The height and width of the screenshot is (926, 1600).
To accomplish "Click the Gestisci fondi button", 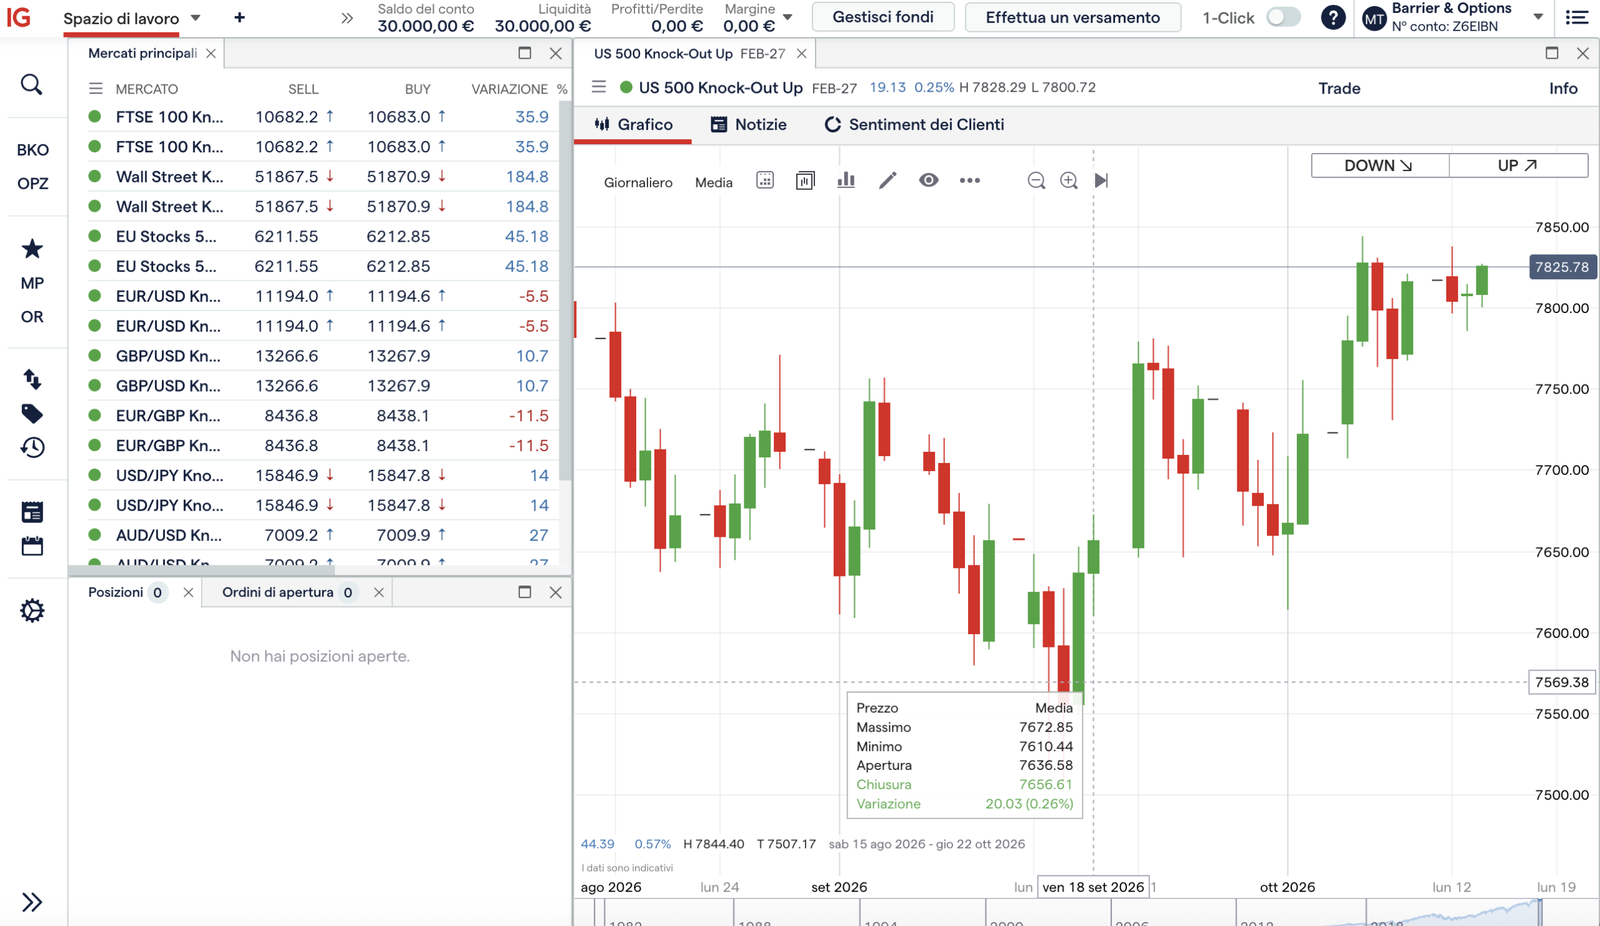I will coord(883,17).
